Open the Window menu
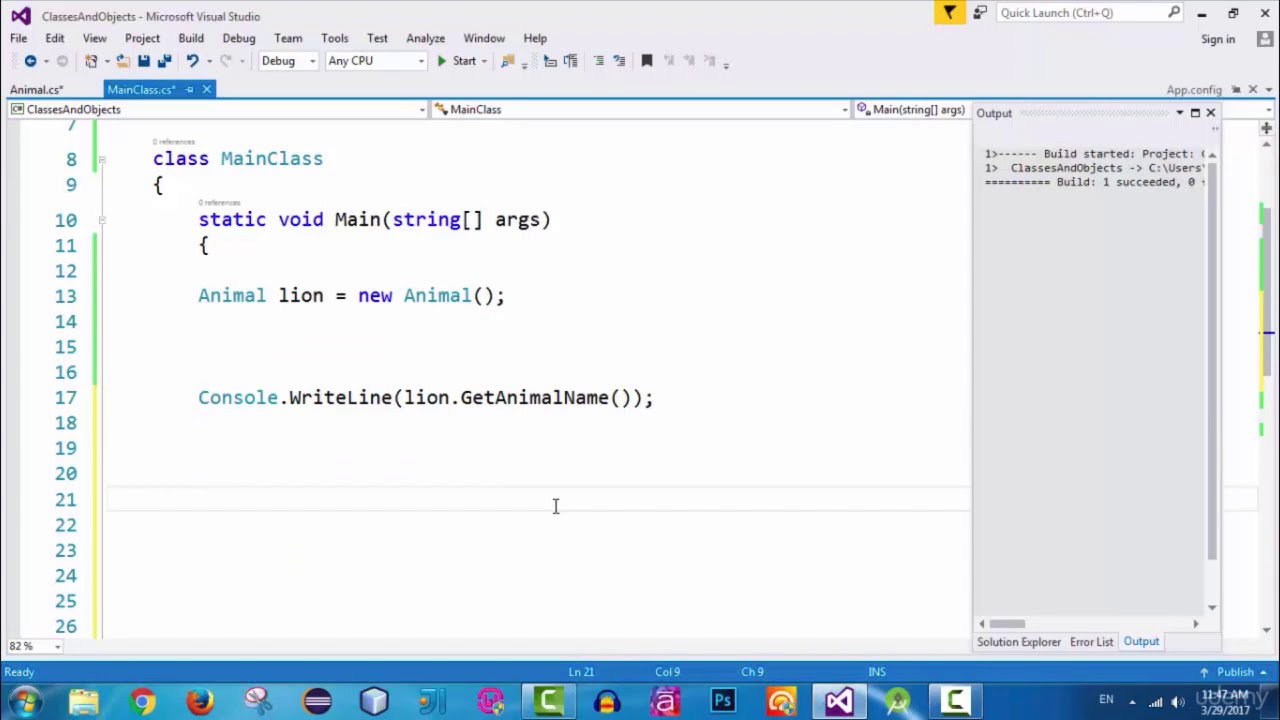 [x=484, y=38]
